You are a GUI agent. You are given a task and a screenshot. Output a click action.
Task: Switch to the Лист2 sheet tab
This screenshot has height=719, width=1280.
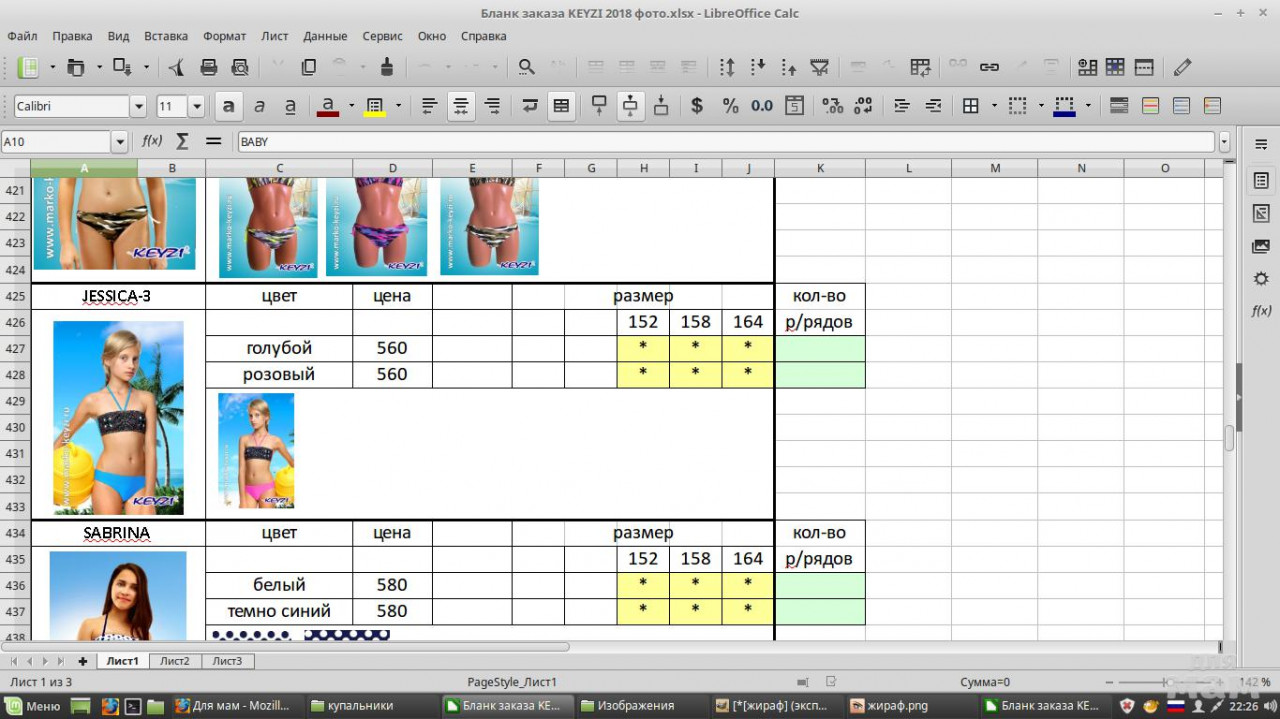pyautogui.click(x=175, y=661)
